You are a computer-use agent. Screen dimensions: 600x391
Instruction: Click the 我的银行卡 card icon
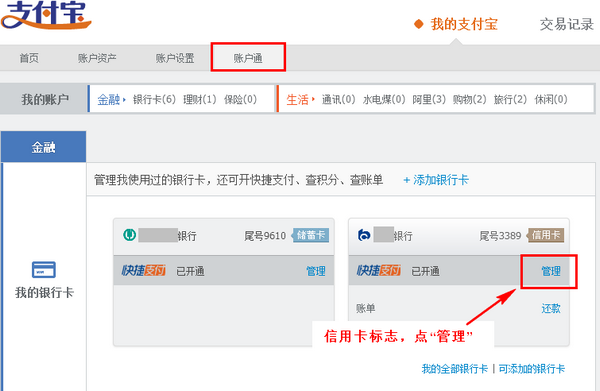44,270
